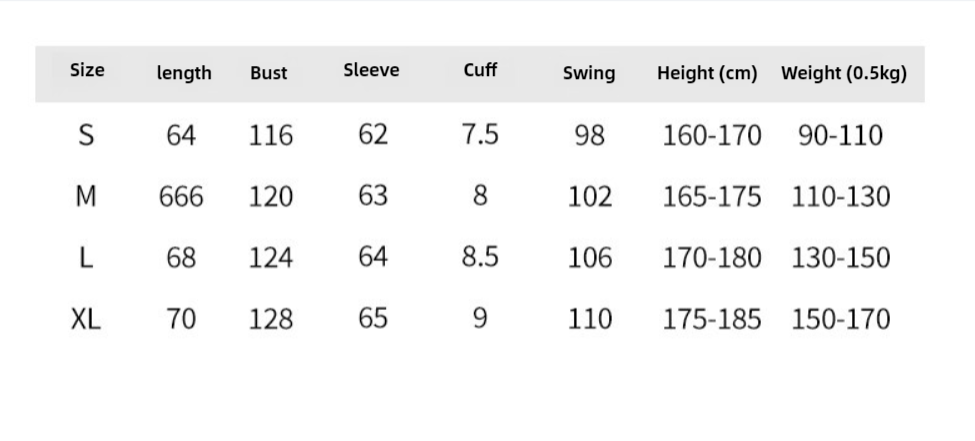Screen dimensions: 975x441
Task: Click the Size column header
Action: [x=87, y=70]
